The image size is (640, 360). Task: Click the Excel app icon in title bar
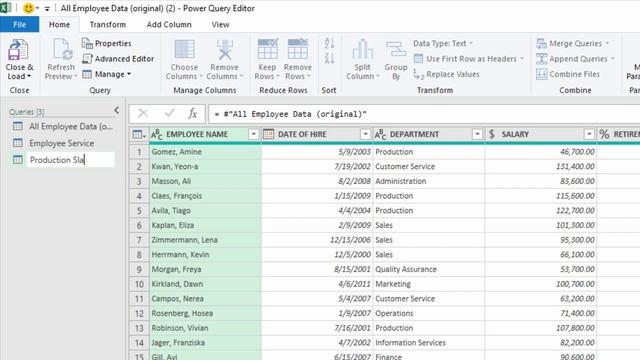[x=5, y=8]
